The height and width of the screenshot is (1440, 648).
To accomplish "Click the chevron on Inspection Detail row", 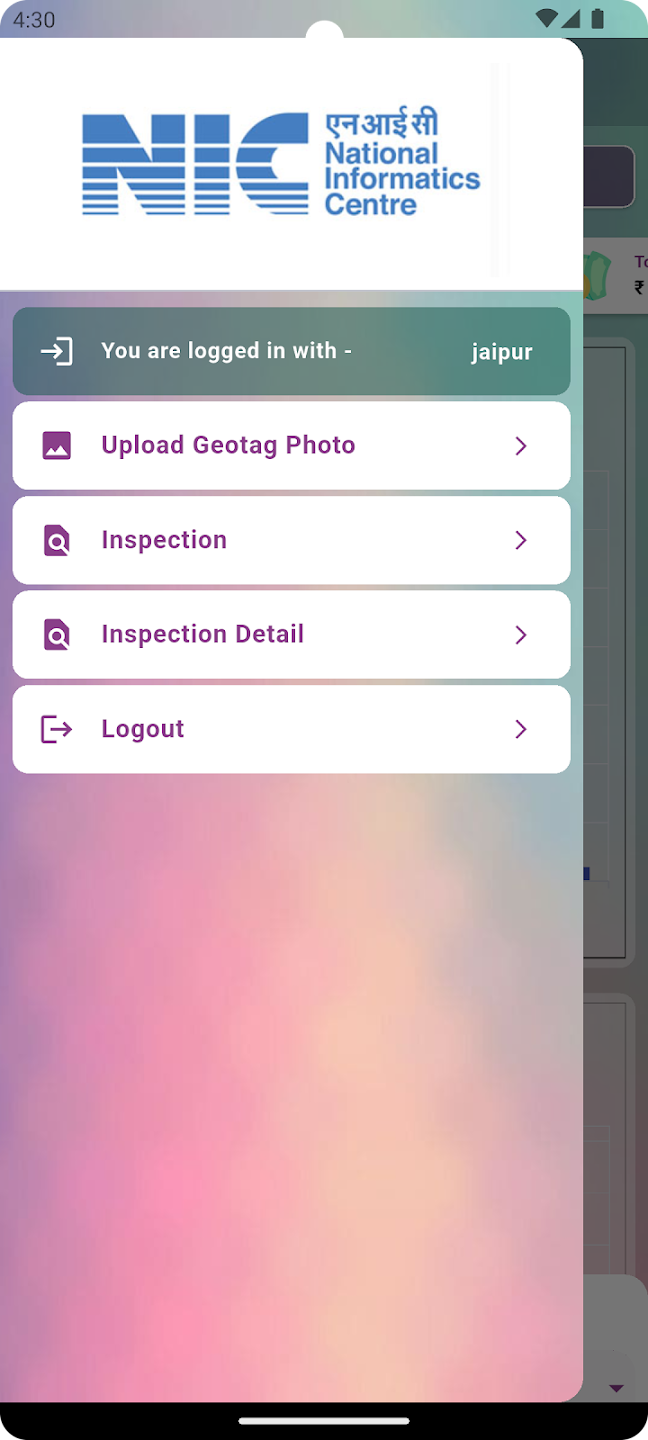I will click(521, 635).
